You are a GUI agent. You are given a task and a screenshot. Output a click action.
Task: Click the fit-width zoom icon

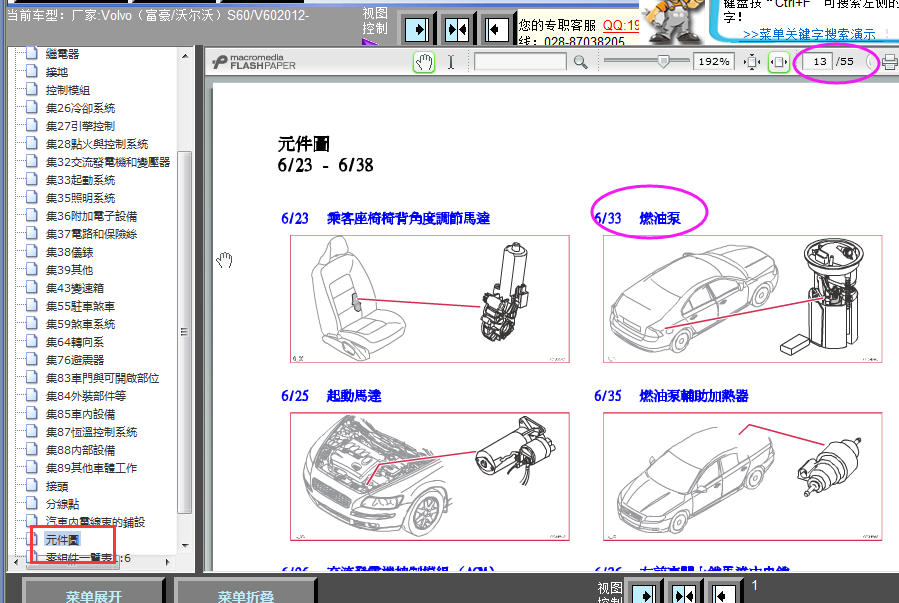[779, 62]
